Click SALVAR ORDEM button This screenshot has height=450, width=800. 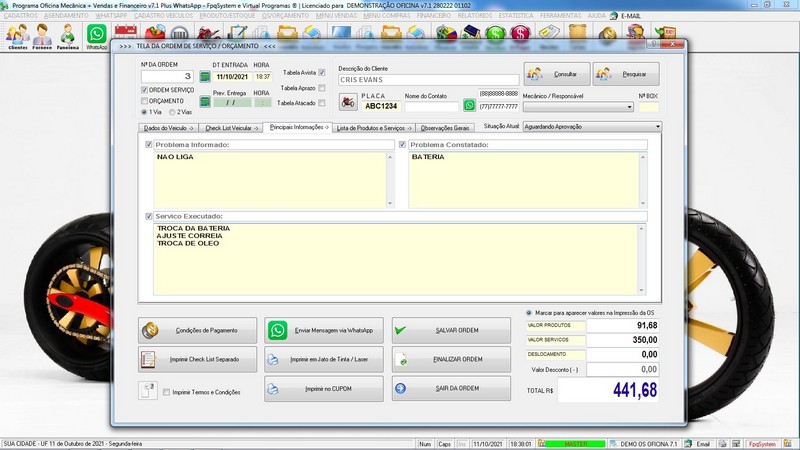click(451, 330)
